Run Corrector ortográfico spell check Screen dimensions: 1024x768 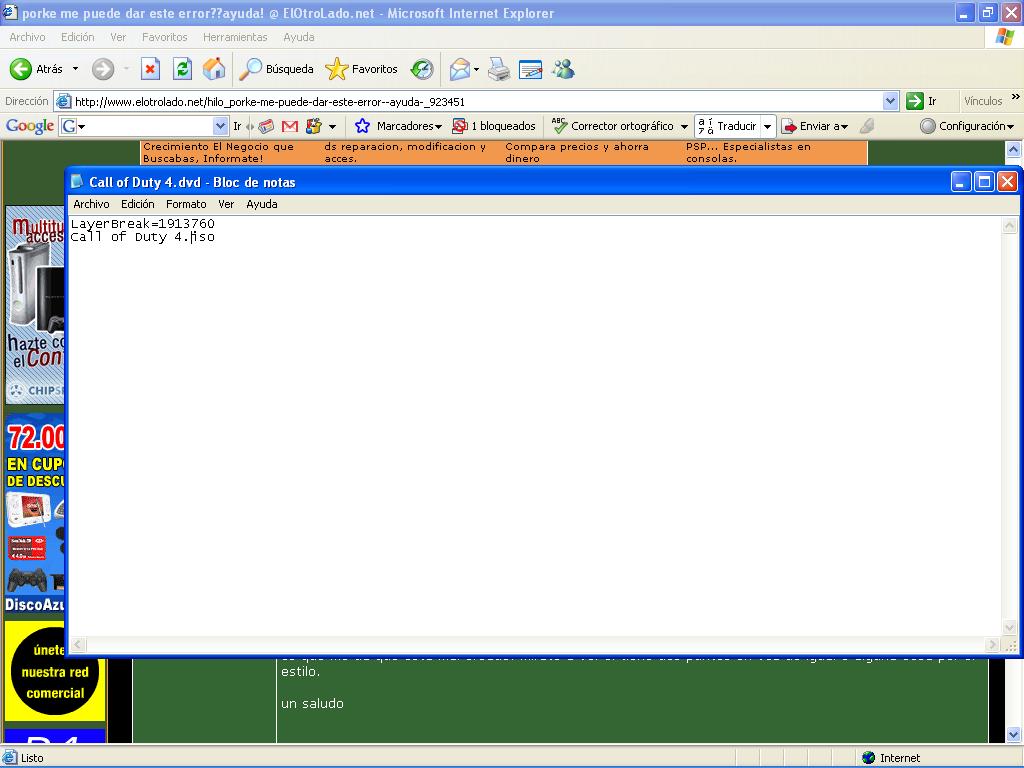pyautogui.click(x=613, y=126)
